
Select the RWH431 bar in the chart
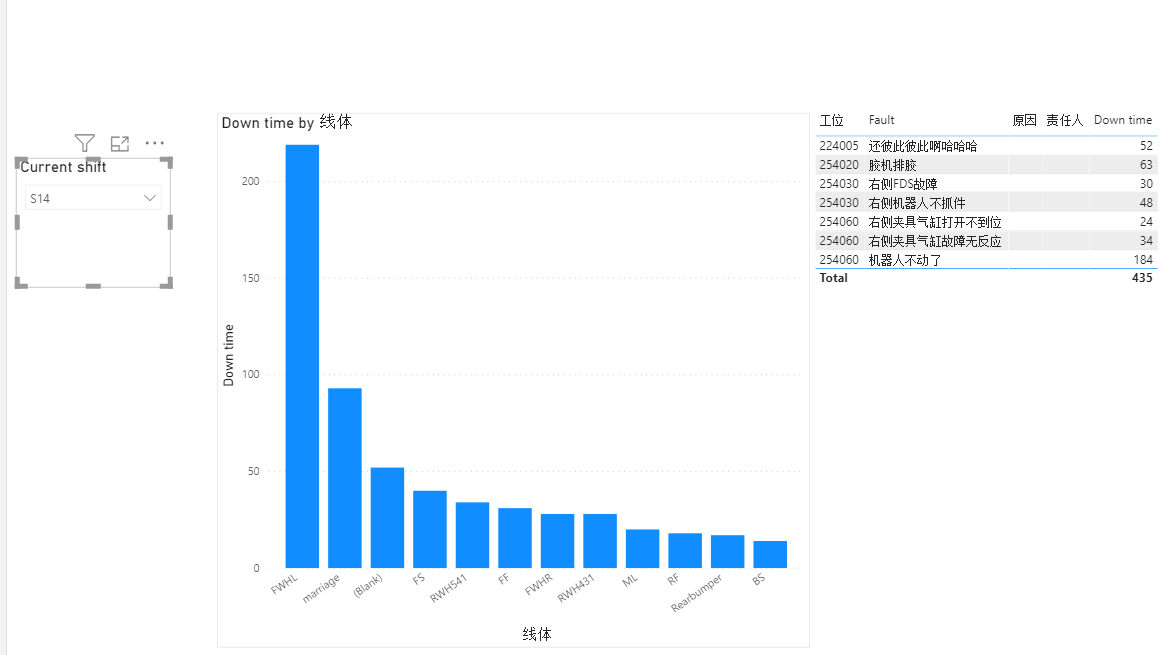(x=600, y=541)
